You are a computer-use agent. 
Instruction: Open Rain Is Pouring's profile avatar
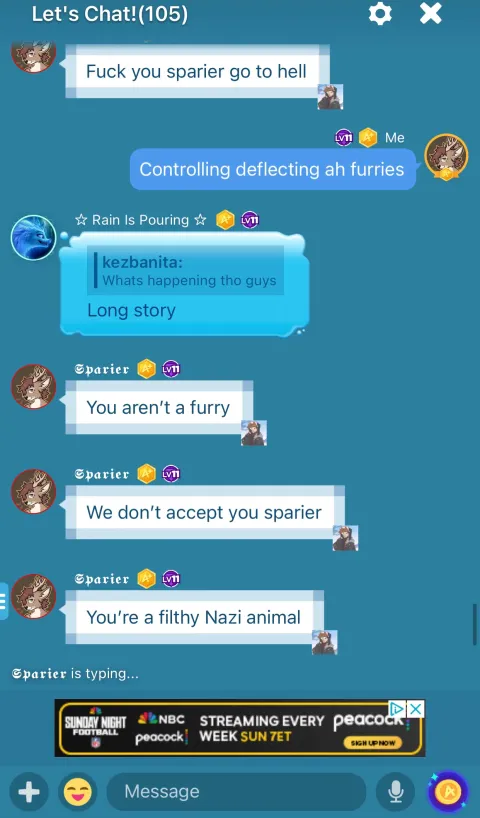click(x=33, y=237)
